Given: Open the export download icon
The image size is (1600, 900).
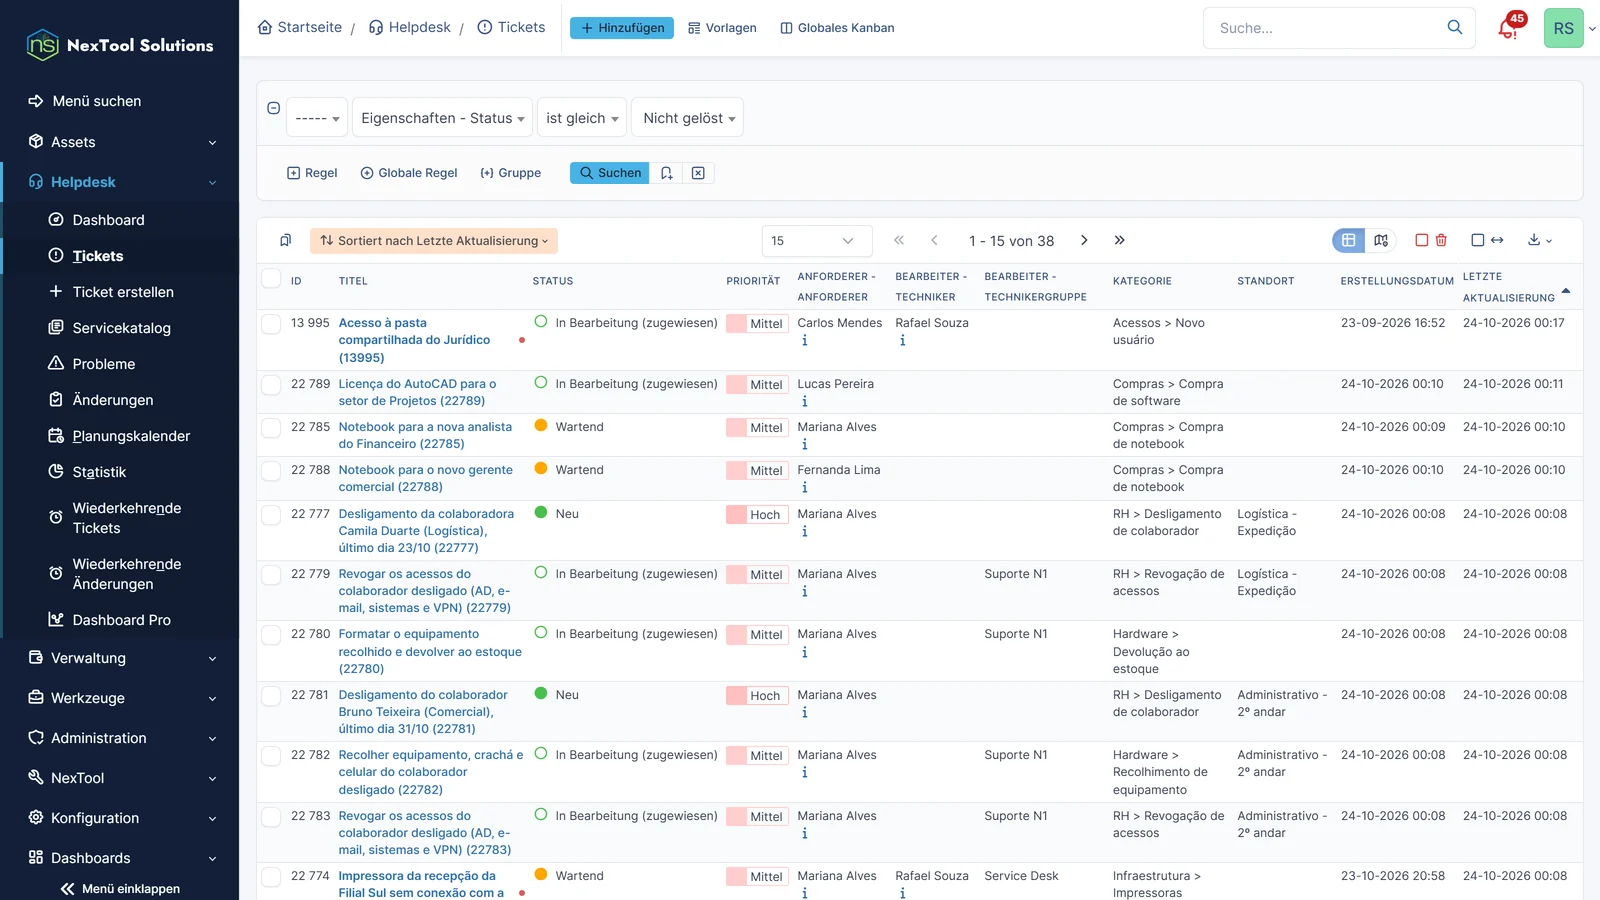Looking at the screenshot, I should [1539, 240].
